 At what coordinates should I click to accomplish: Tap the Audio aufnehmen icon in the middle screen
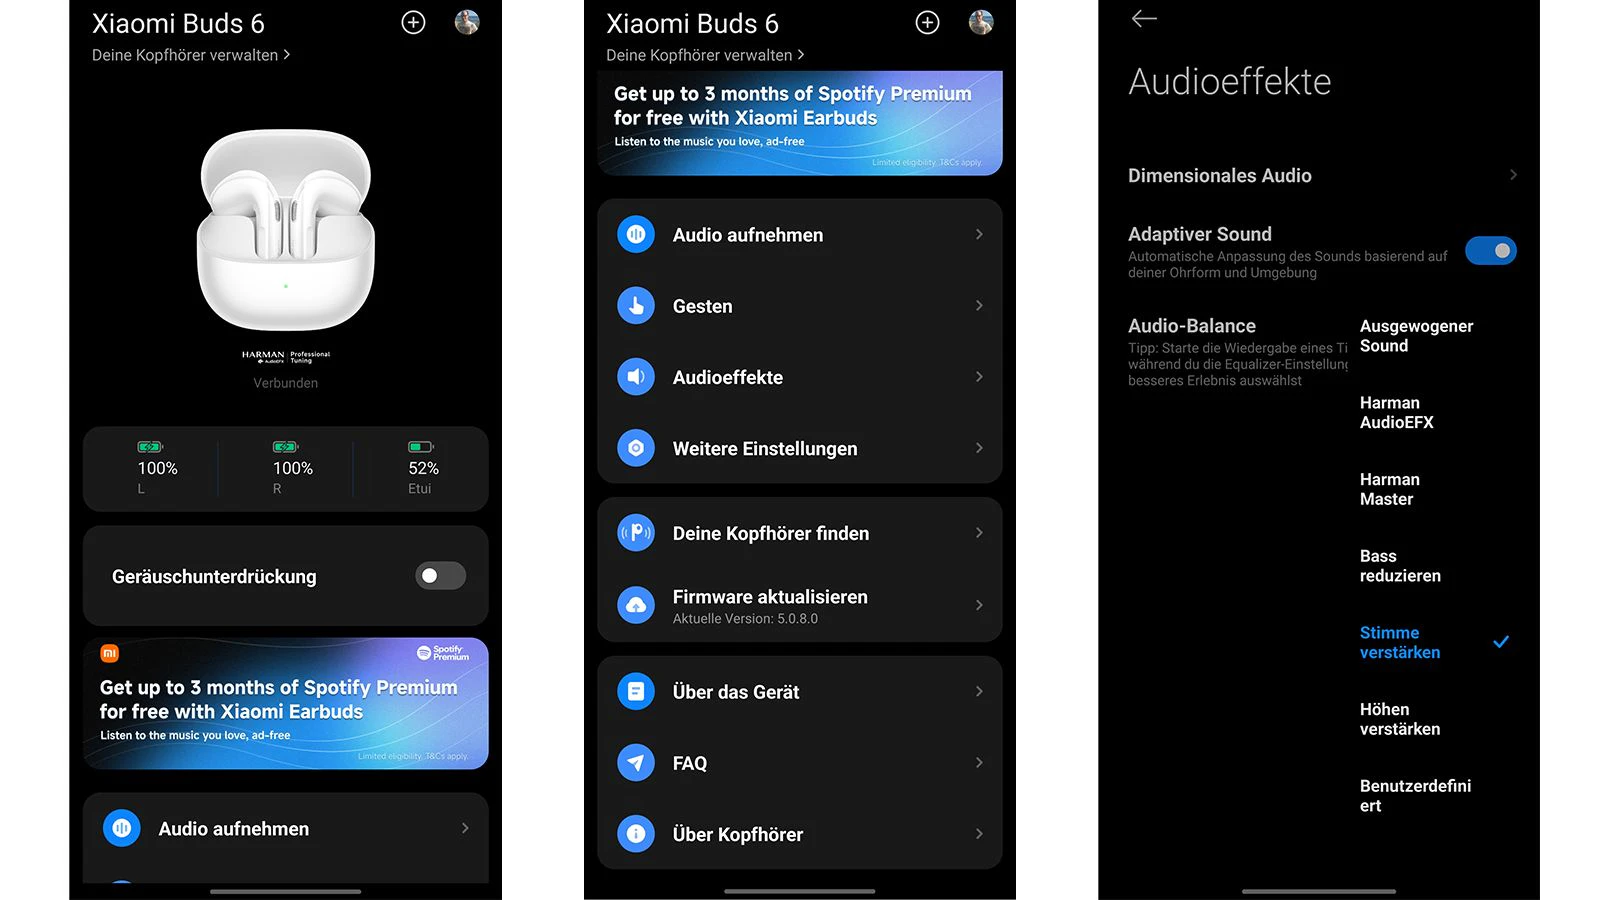tap(636, 235)
